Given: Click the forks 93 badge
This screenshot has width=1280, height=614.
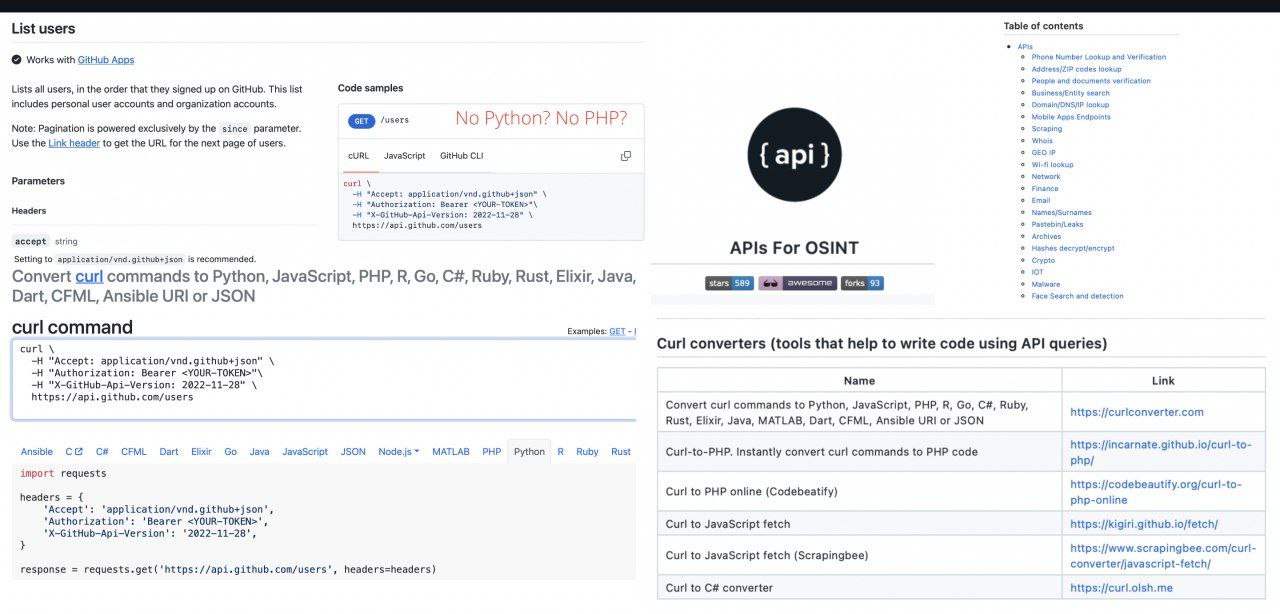Looking at the screenshot, I should click(862, 283).
